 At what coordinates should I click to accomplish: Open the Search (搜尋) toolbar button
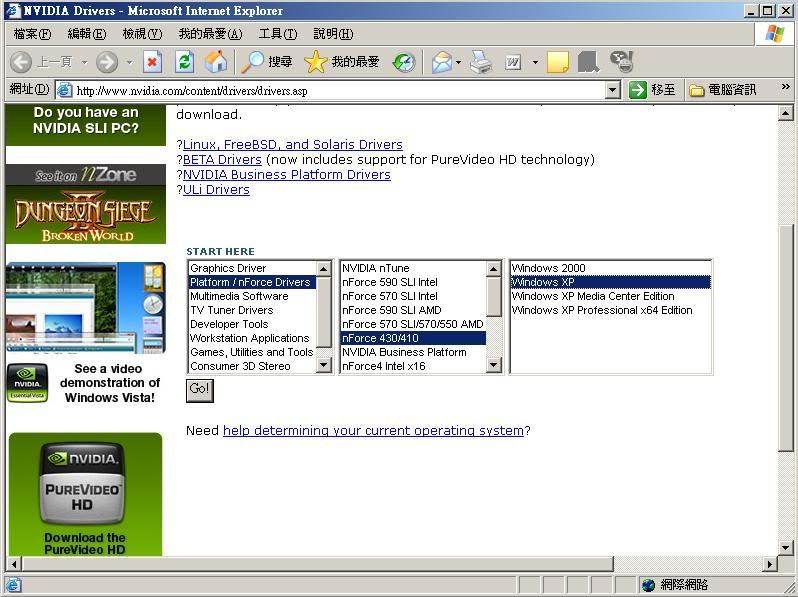pyautogui.click(x=267, y=62)
